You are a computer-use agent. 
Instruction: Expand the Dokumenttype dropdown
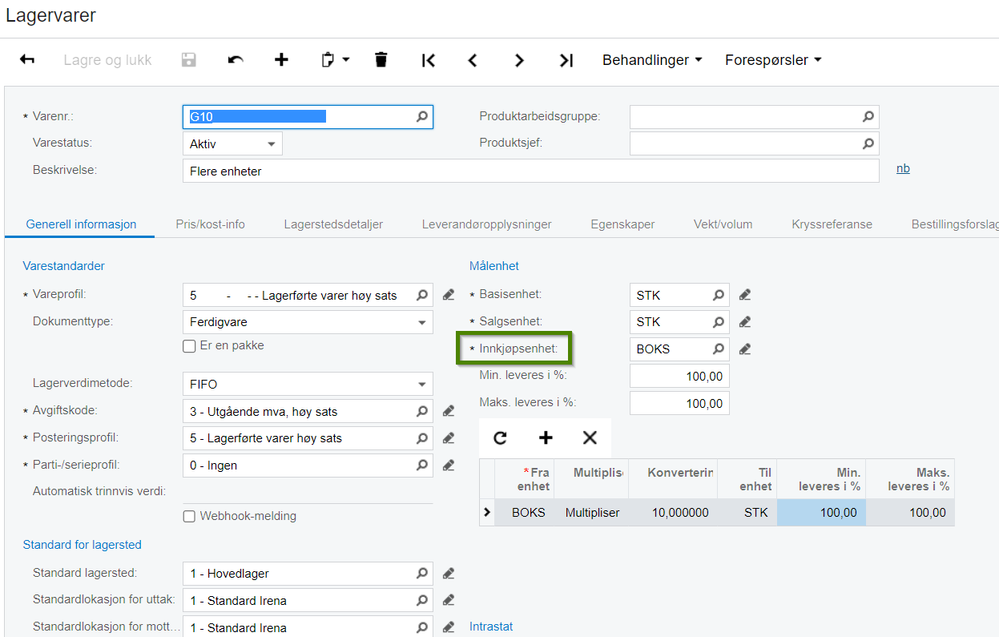click(308, 322)
